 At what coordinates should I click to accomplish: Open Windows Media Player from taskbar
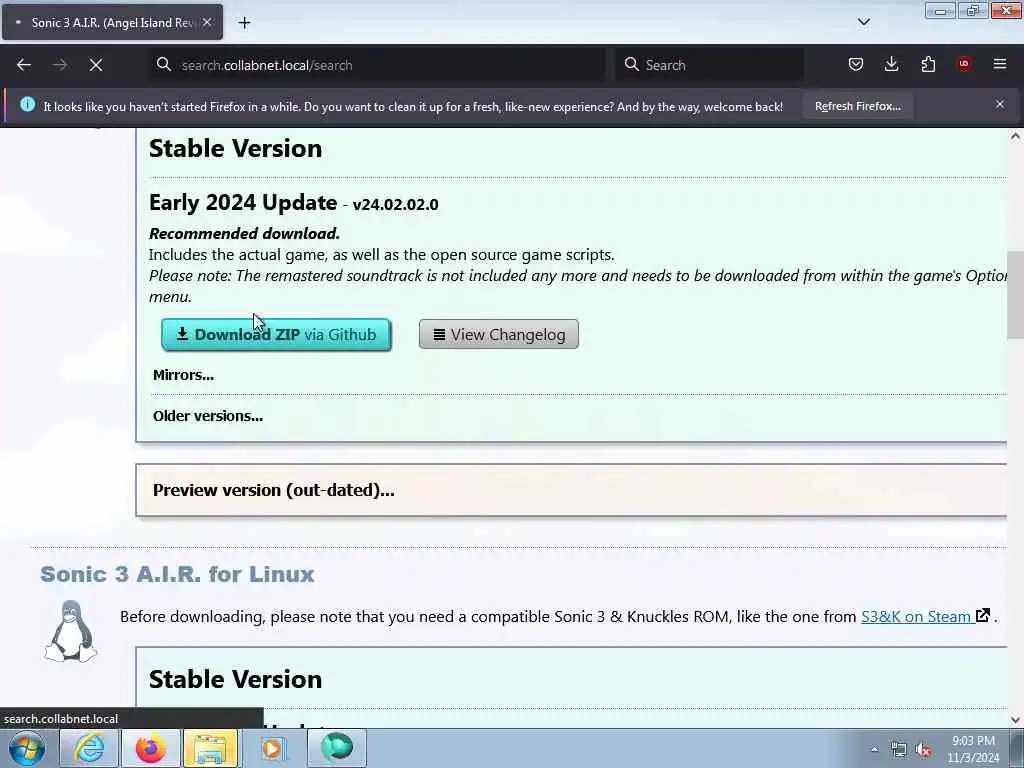pos(272,748)
